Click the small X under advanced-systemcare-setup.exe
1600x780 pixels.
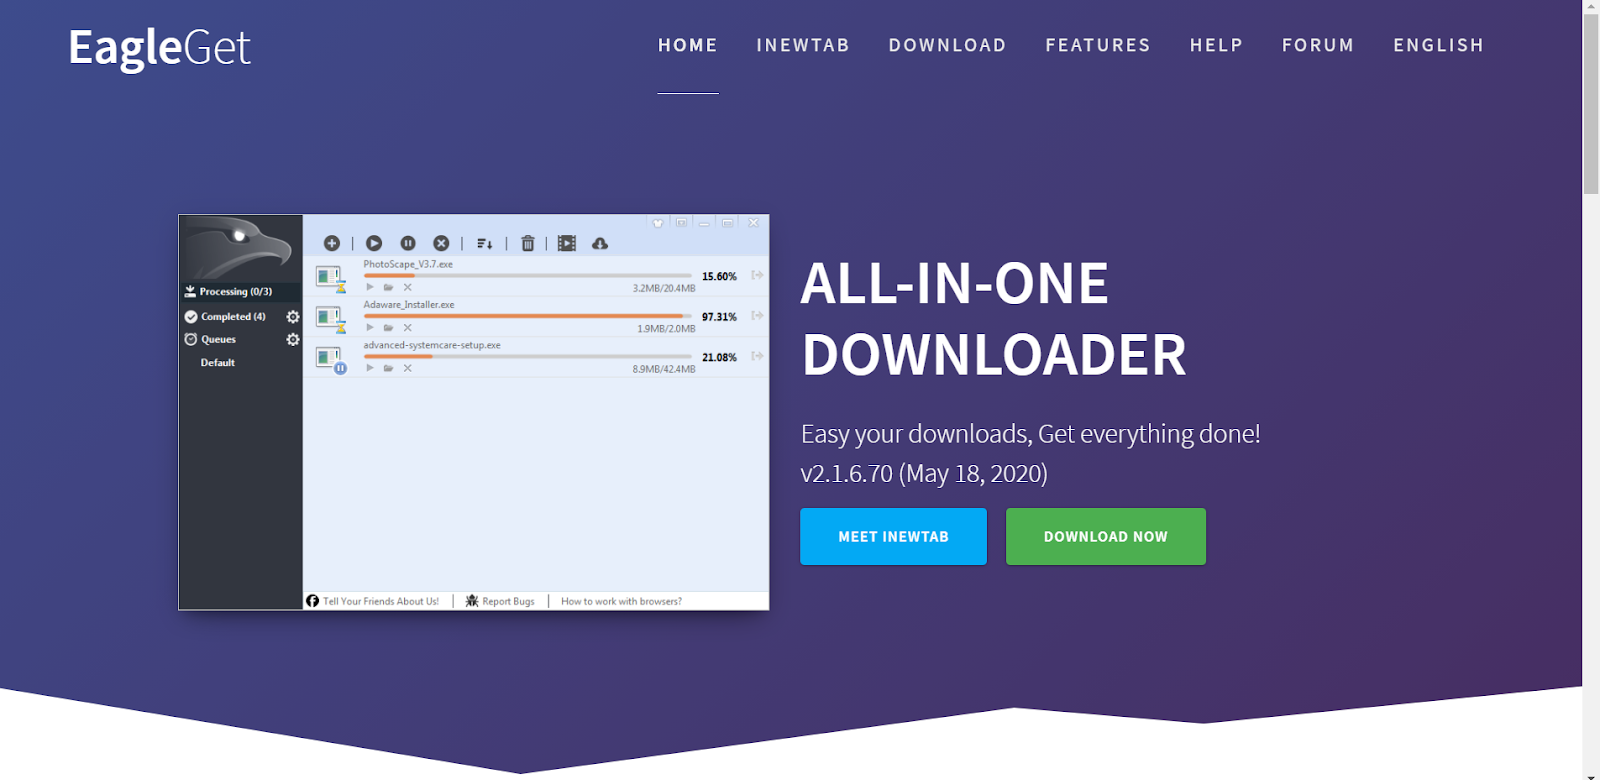point(408,368)
